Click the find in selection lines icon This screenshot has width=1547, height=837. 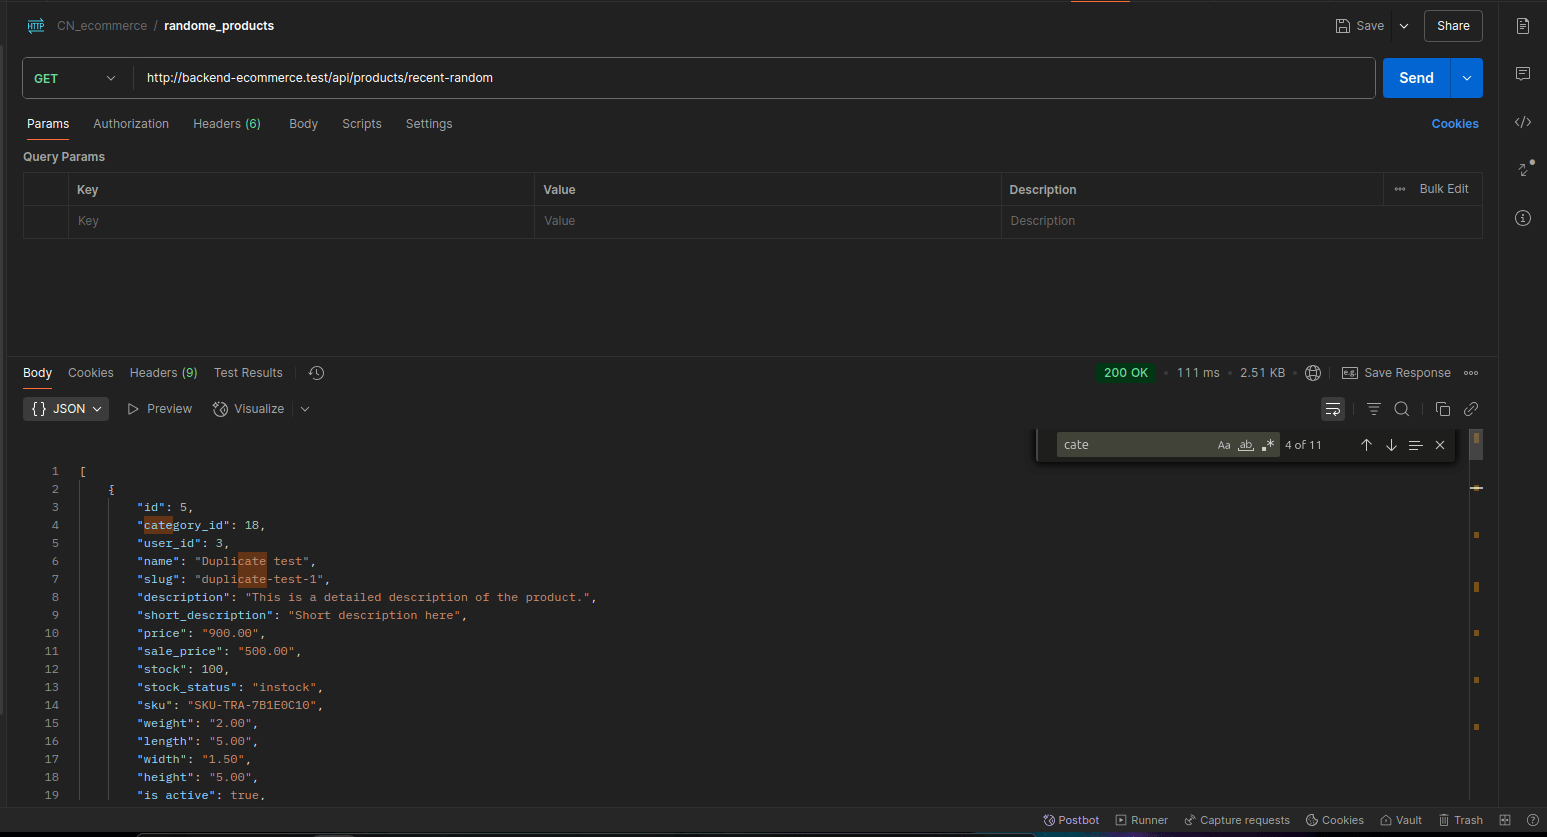(x=1415, y=445)
